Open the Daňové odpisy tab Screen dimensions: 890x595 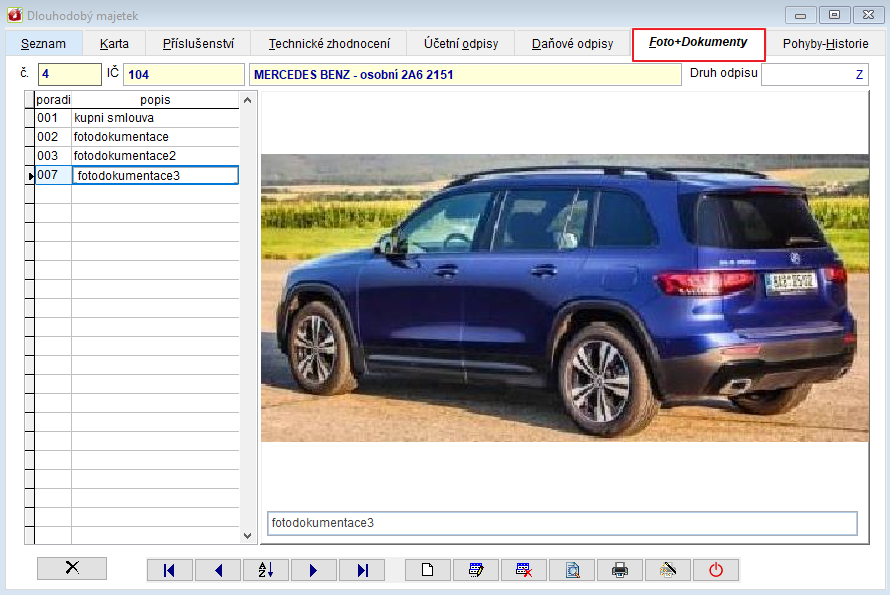[572, 44]
